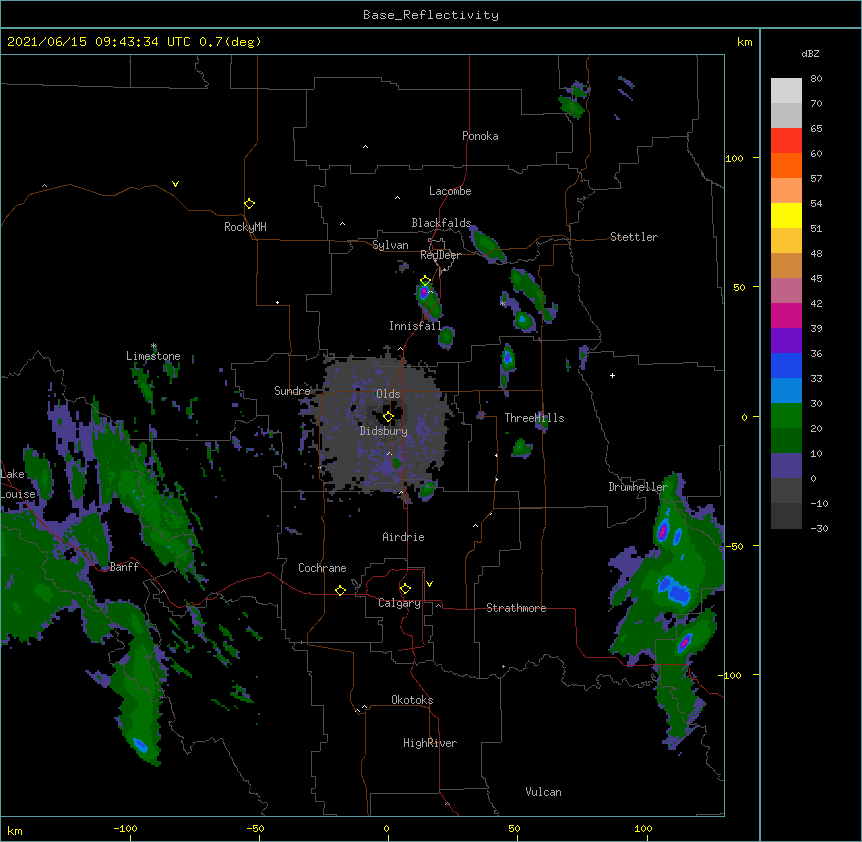
Task: Click the Didsbury town label
Action: (383, 431)
